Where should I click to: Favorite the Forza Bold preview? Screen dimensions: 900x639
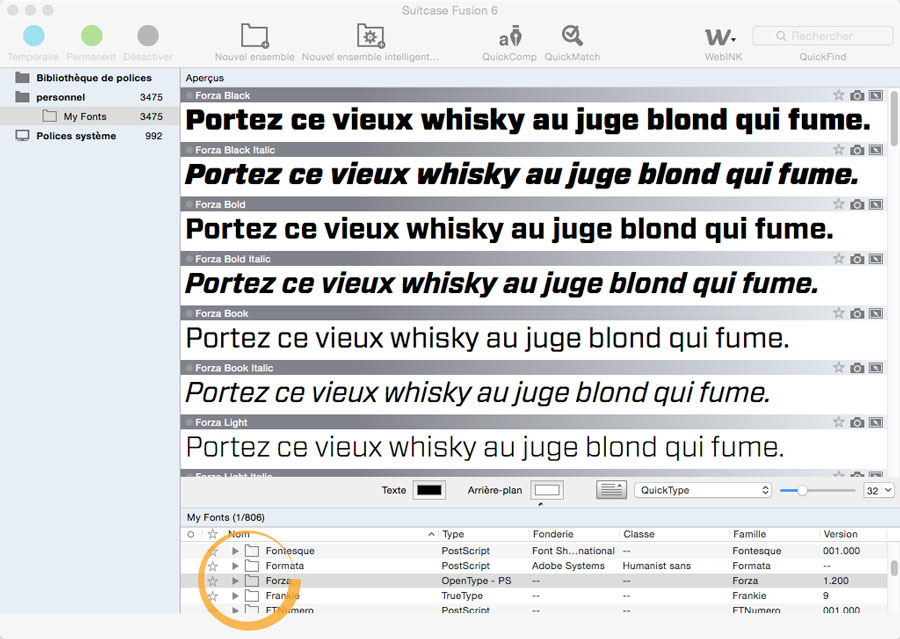tap(839, 204)
